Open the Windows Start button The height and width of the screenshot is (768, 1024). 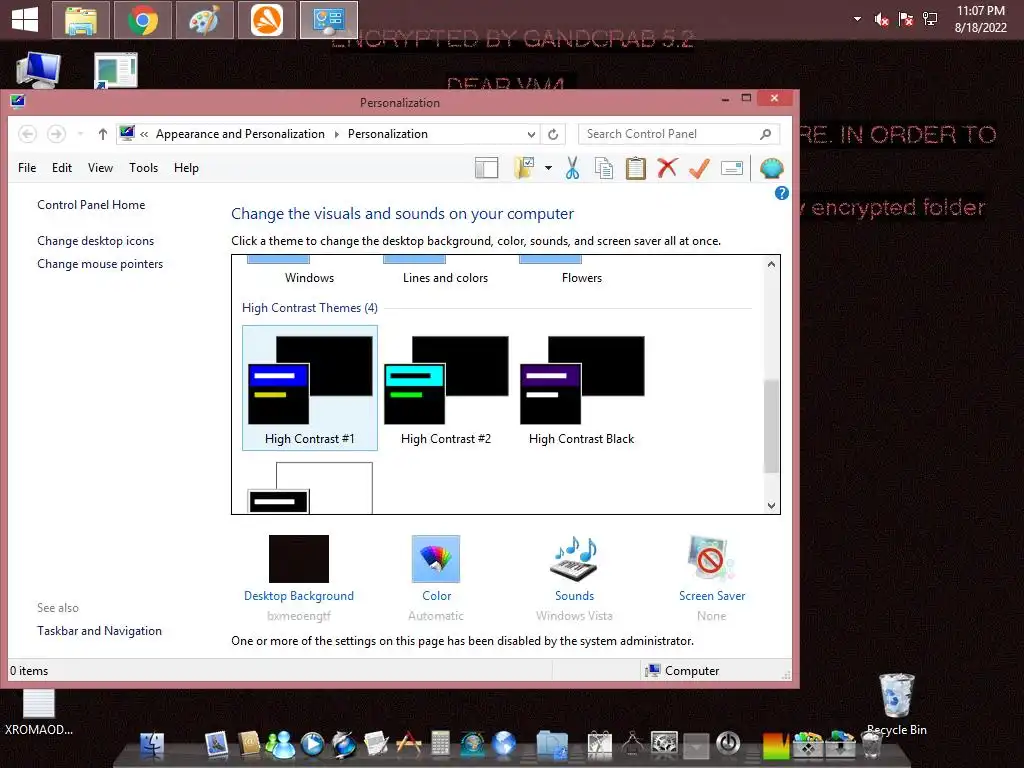tap(25, 19)
